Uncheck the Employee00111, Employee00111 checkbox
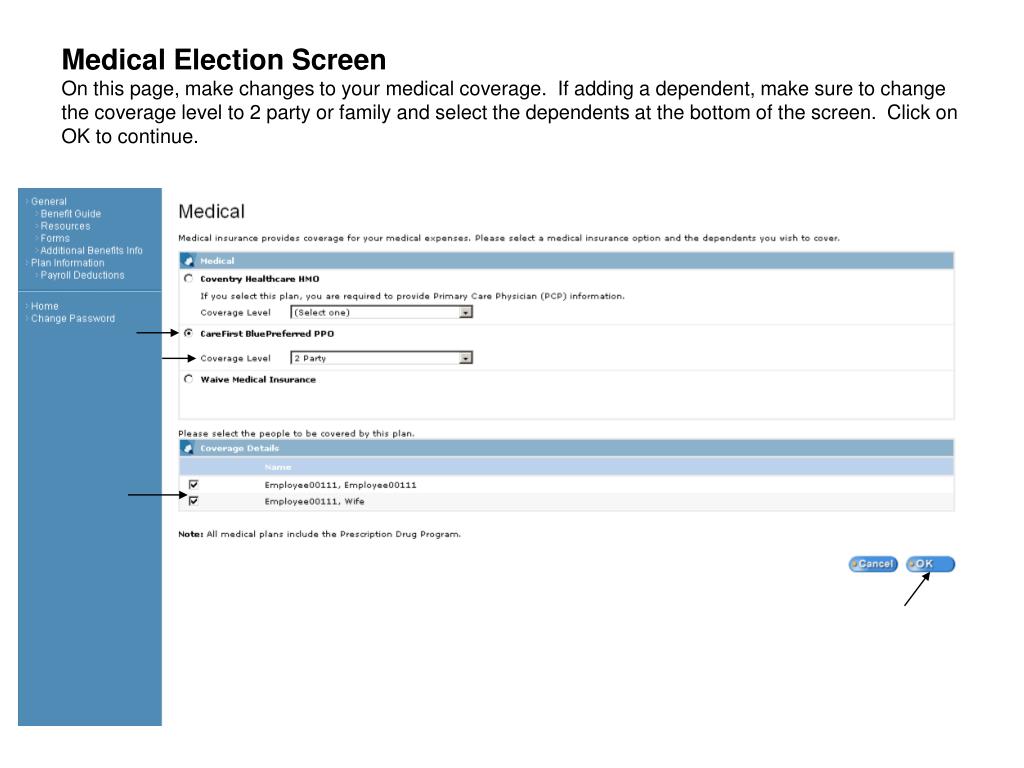 click(194, 485)
